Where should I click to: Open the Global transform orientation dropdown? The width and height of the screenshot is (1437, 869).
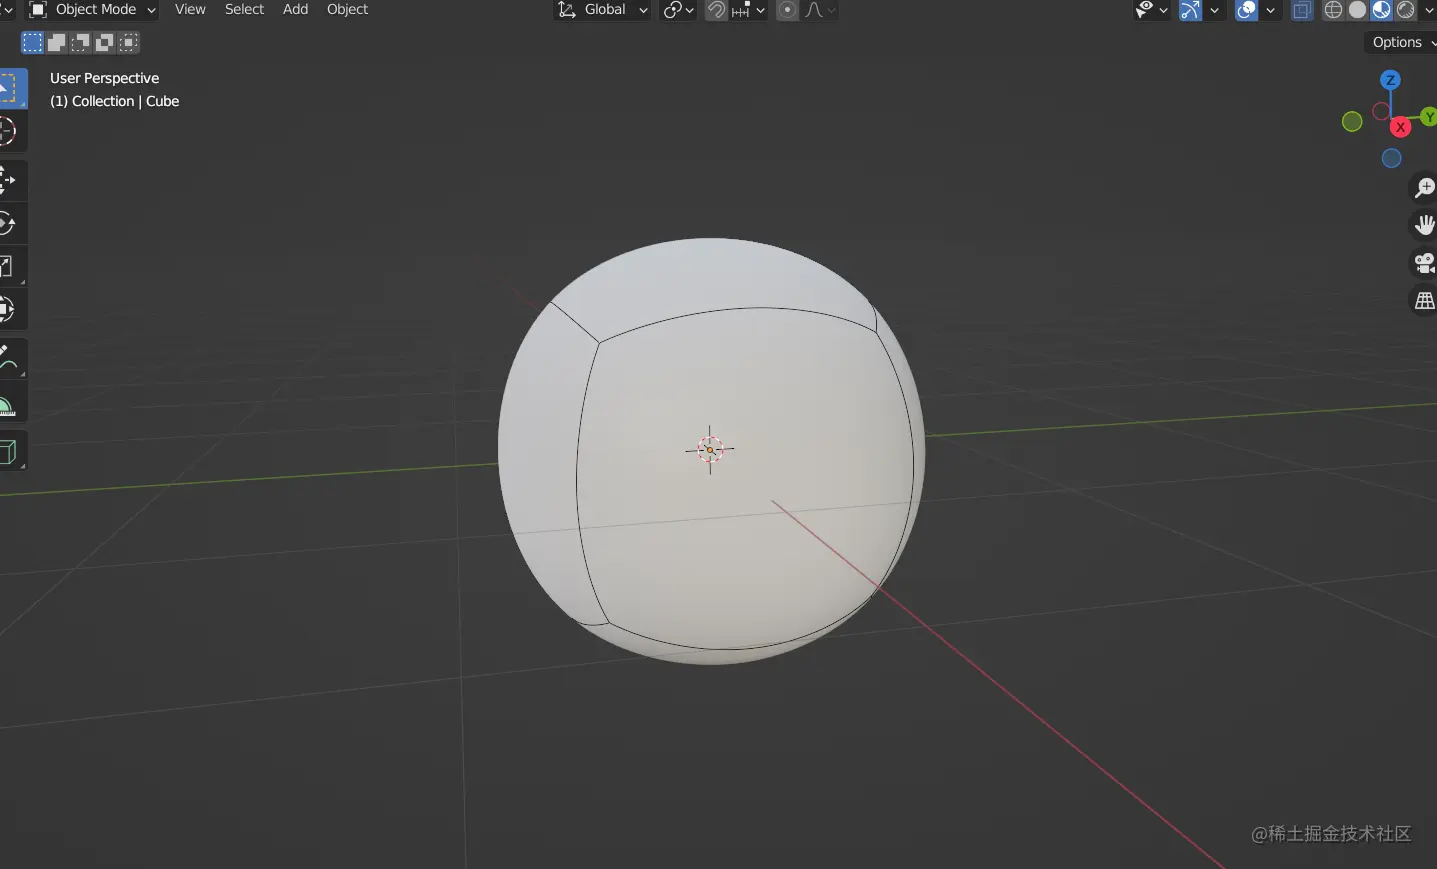(602, 10)
